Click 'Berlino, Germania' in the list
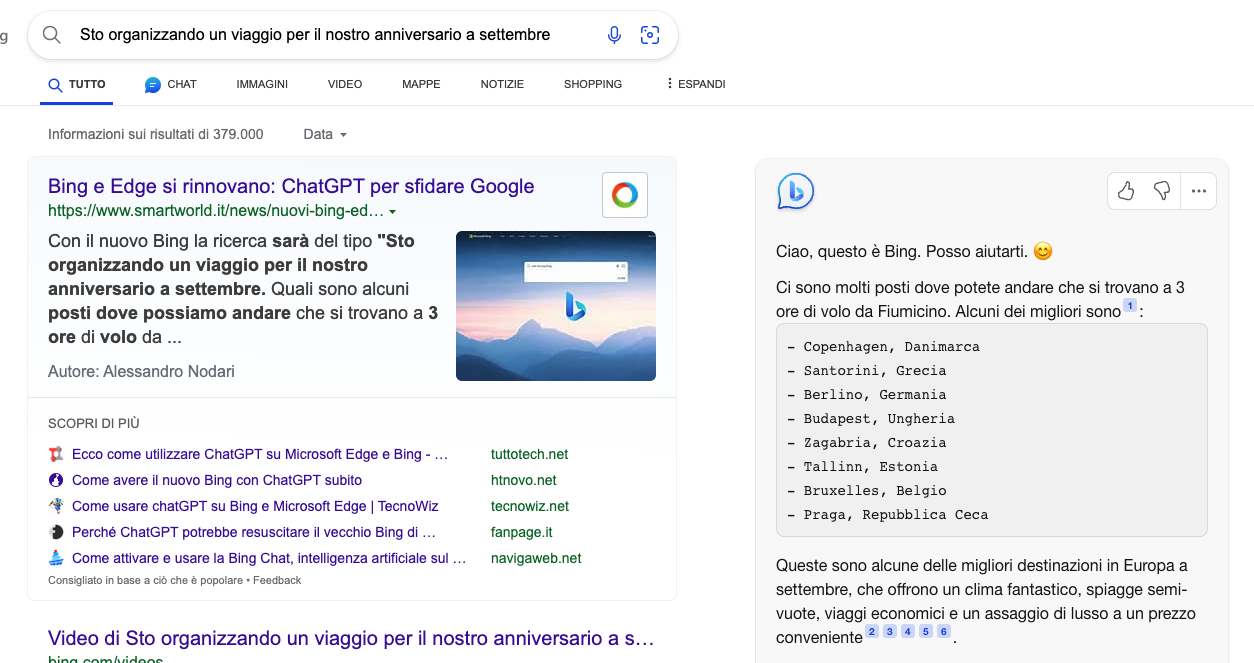The width and height of the screenshot is (1254, 663). (x=875, y=395)
